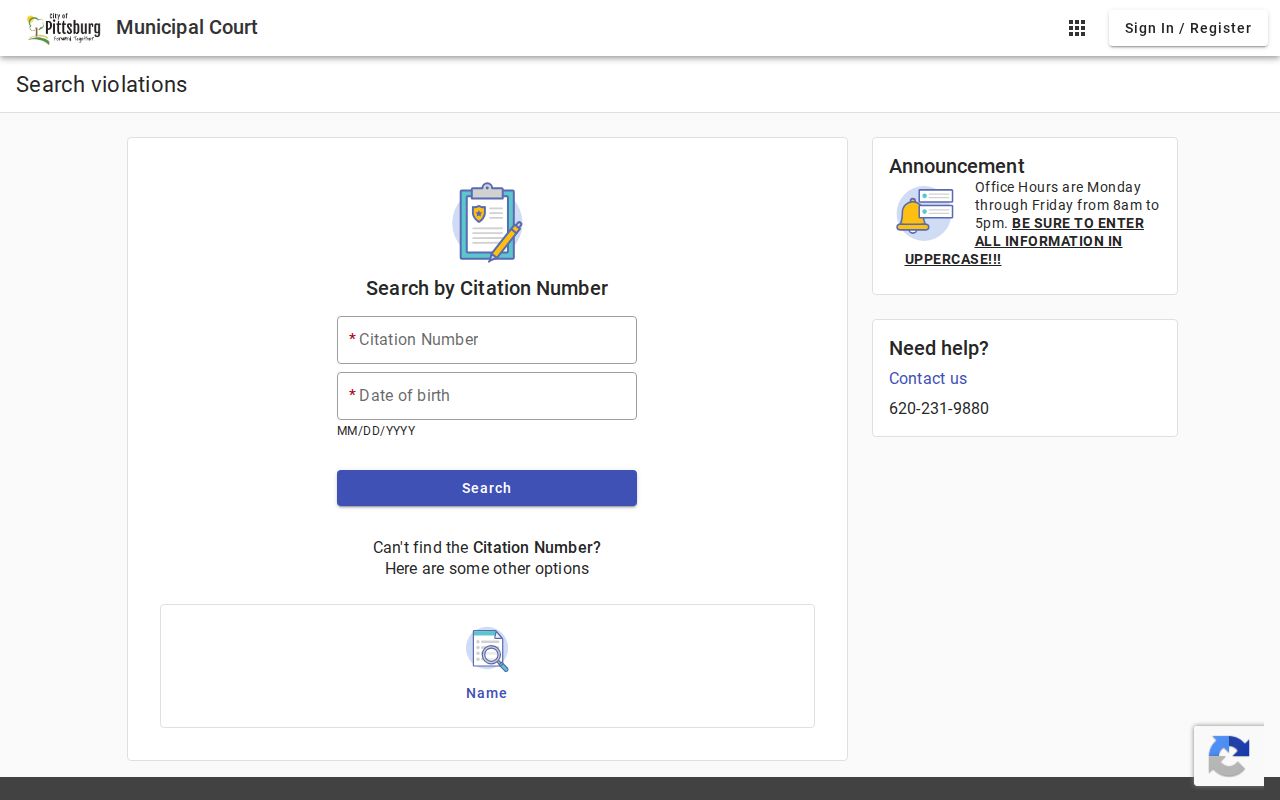1280x800 pixels.
Task: Open the apps grid menu
Action: 1077,28
